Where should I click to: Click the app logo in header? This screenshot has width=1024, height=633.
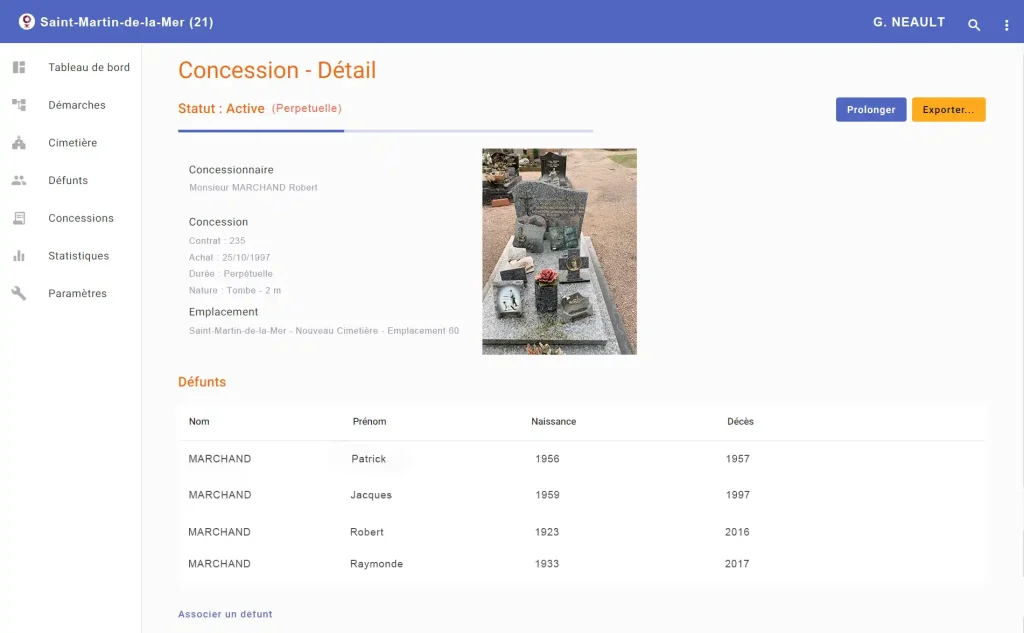click(x=27, y=22)
